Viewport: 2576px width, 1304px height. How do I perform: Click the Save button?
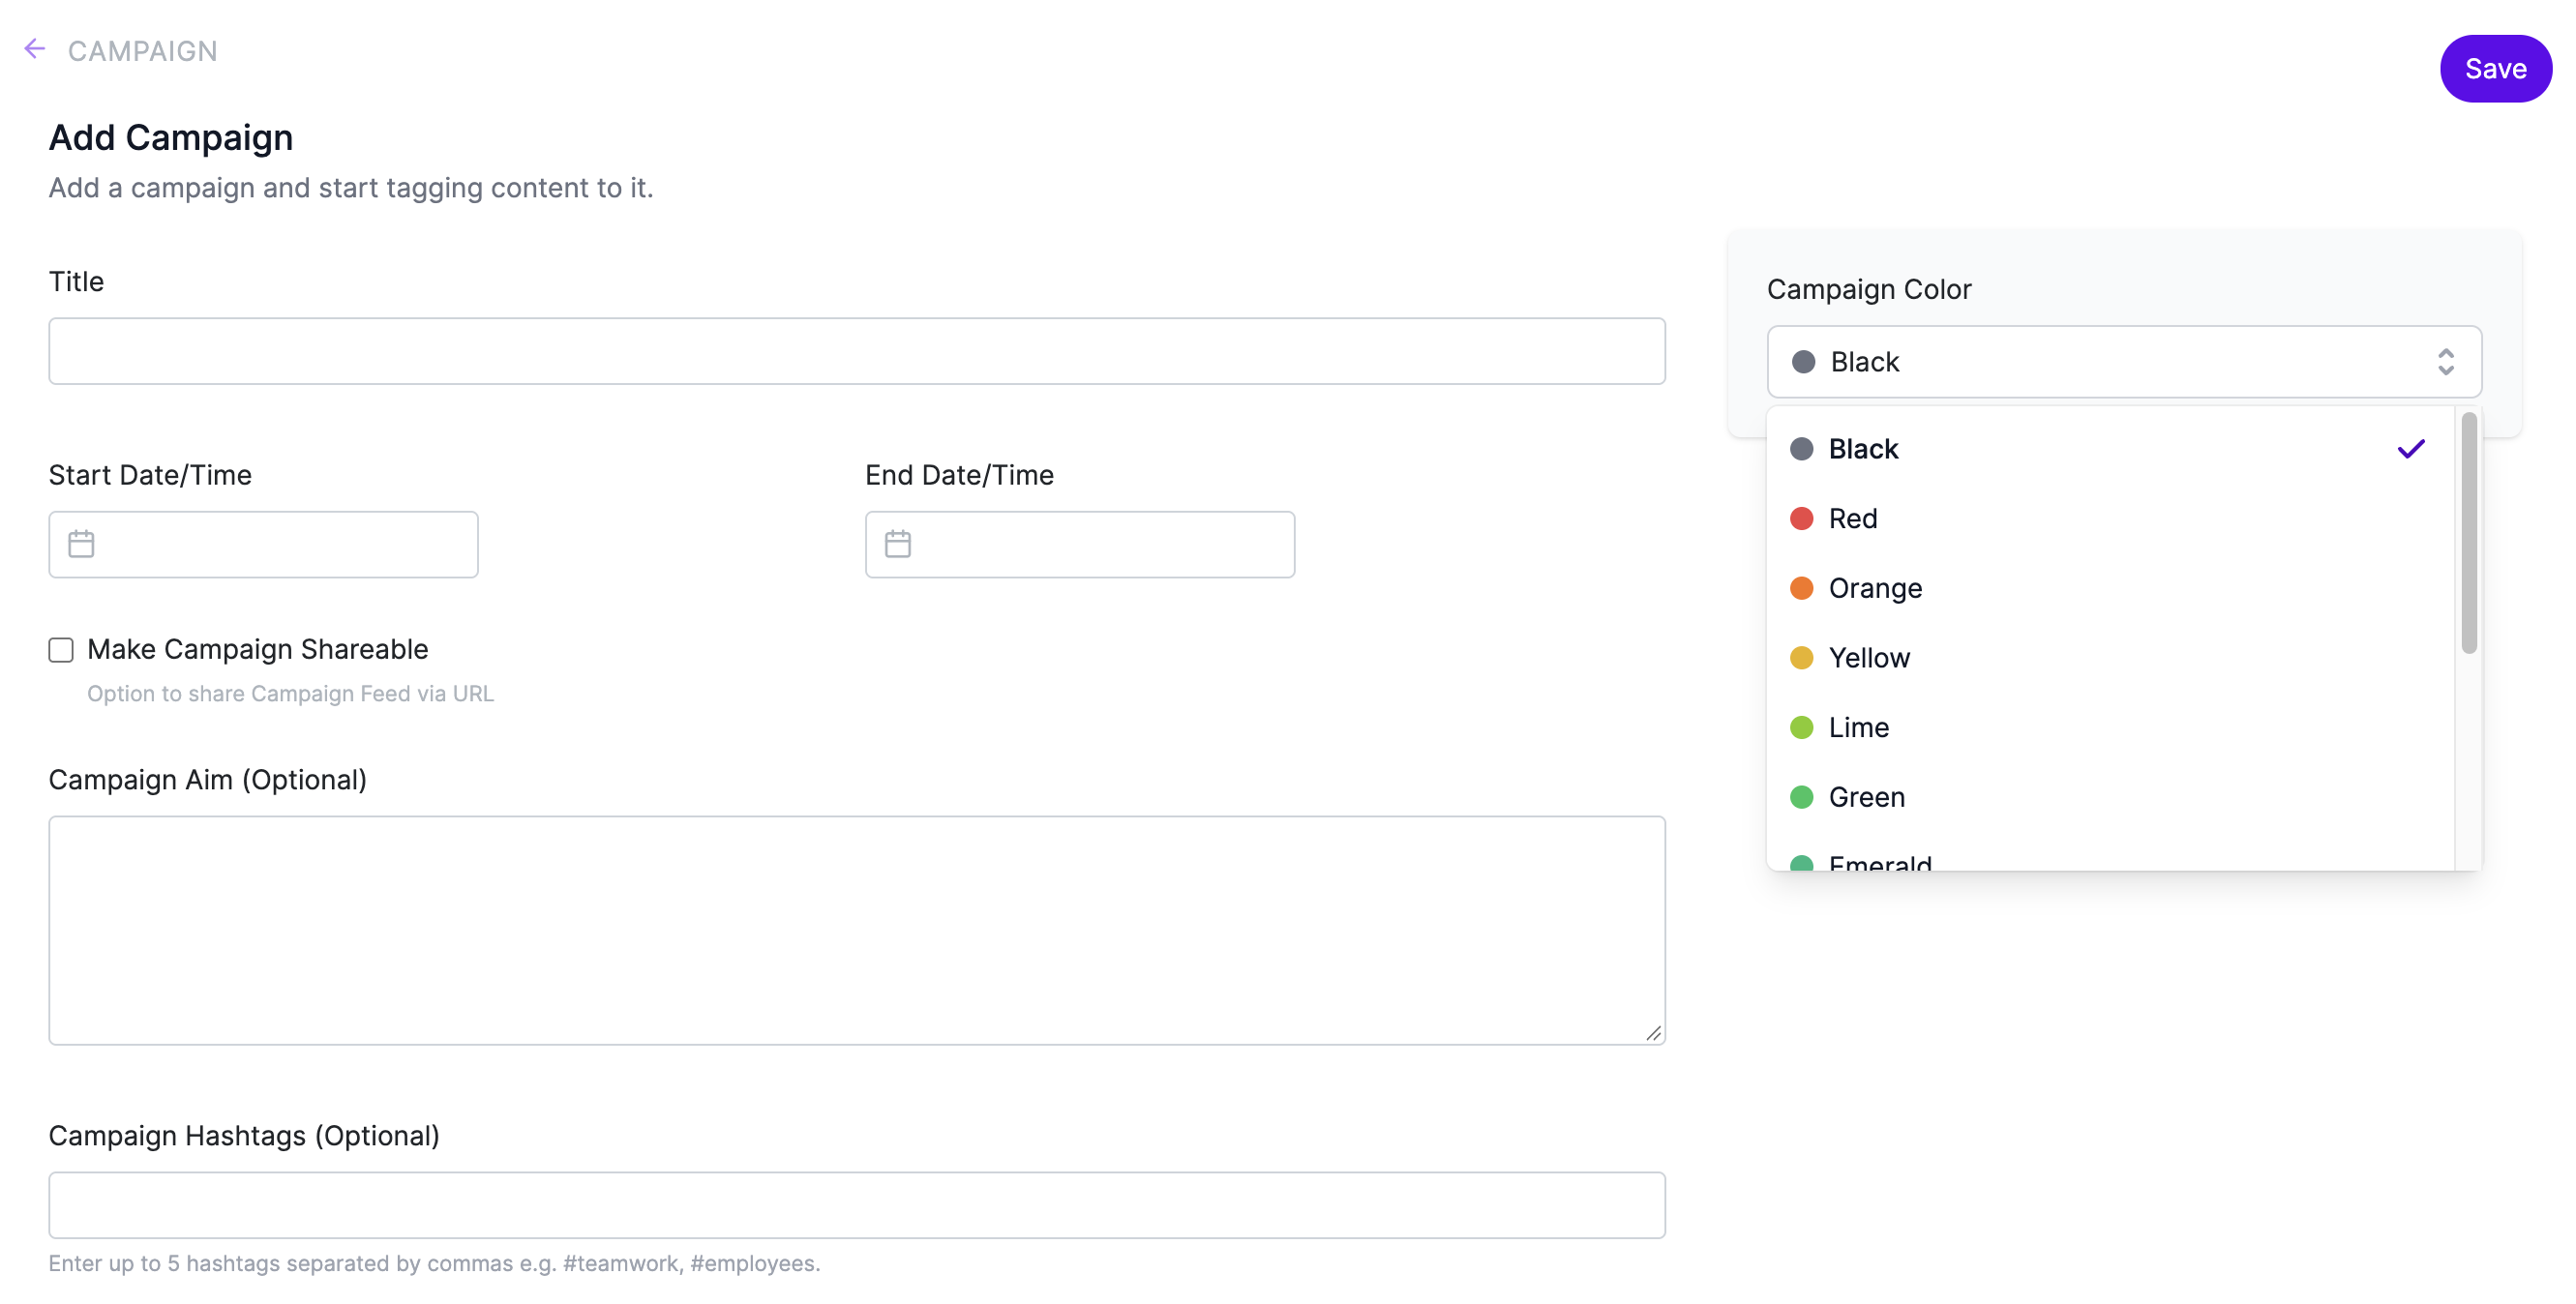click(2495, 69)
